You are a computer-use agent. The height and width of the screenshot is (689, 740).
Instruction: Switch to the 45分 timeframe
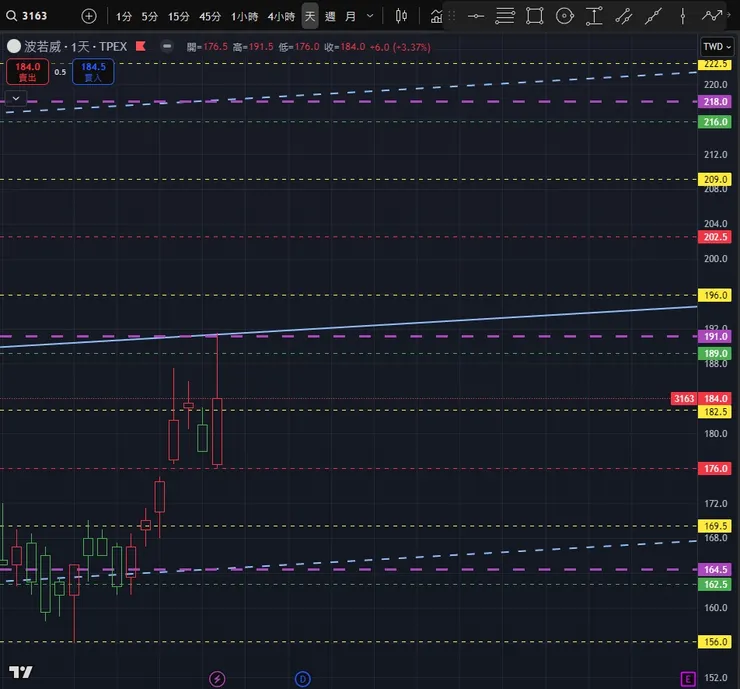coord(210,17)
